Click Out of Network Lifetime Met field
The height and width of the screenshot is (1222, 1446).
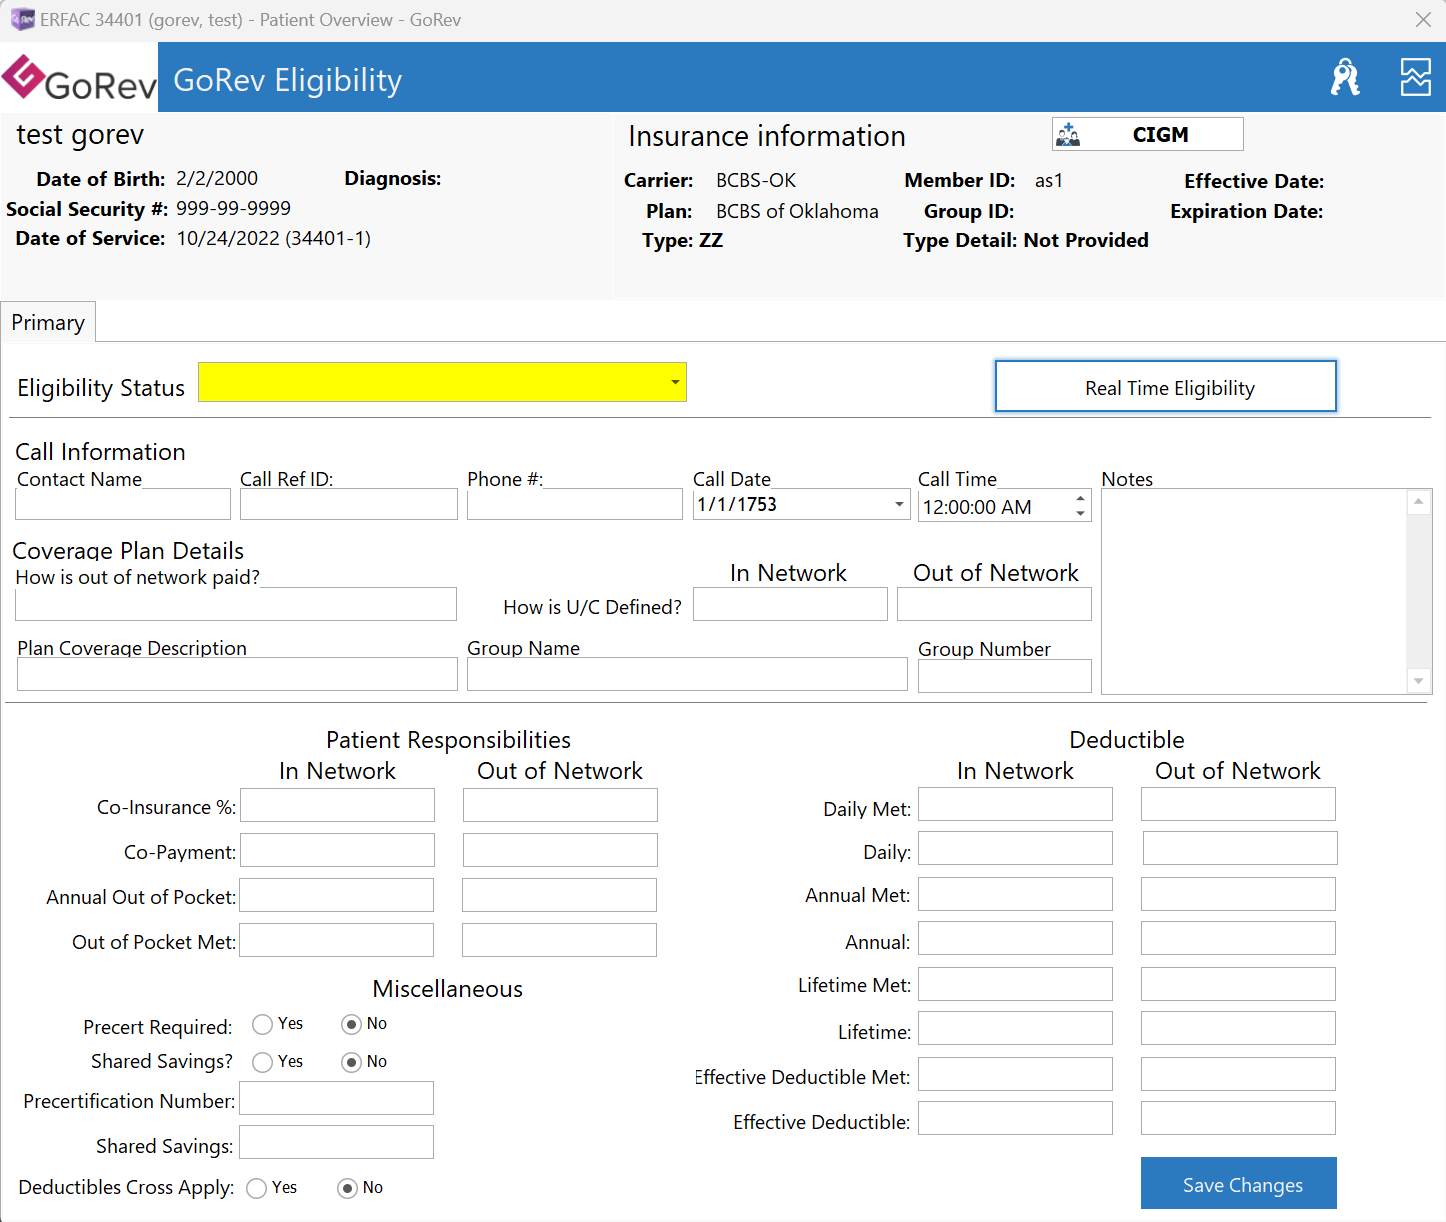click(1238, 984)
